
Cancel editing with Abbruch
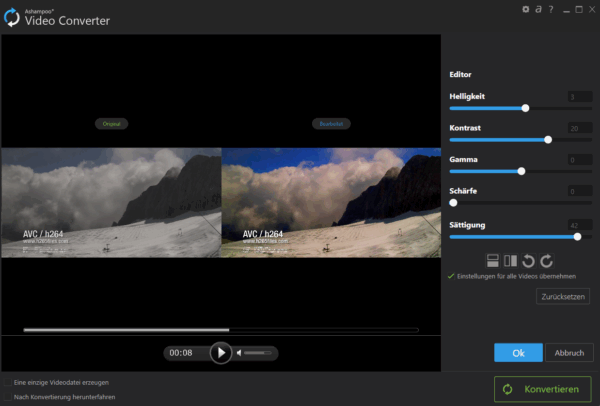[569, 352]
